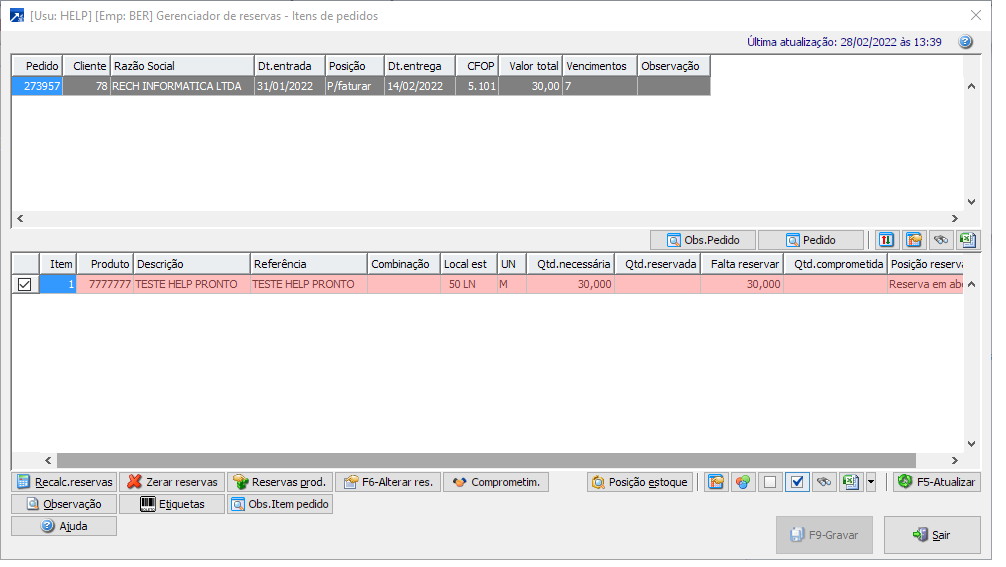Open the Comprometim. button
The height and width of the screenshot is (567, 1006).
[x=496, y=482]
